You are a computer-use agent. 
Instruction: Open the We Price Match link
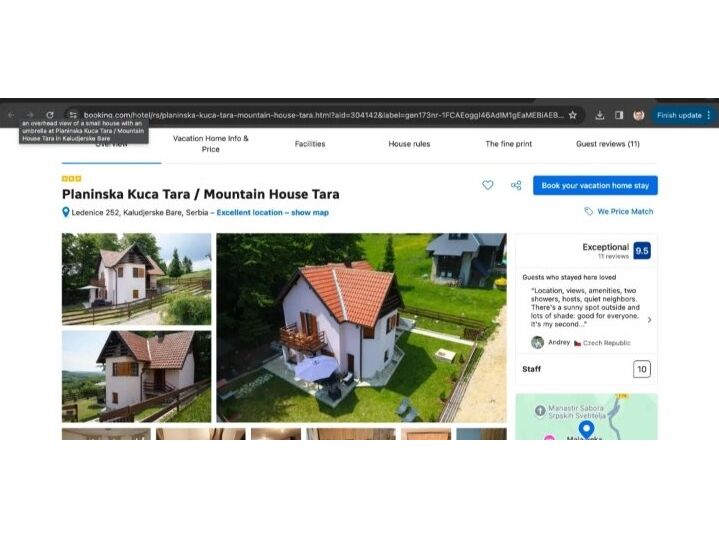[x=624, y=212]
